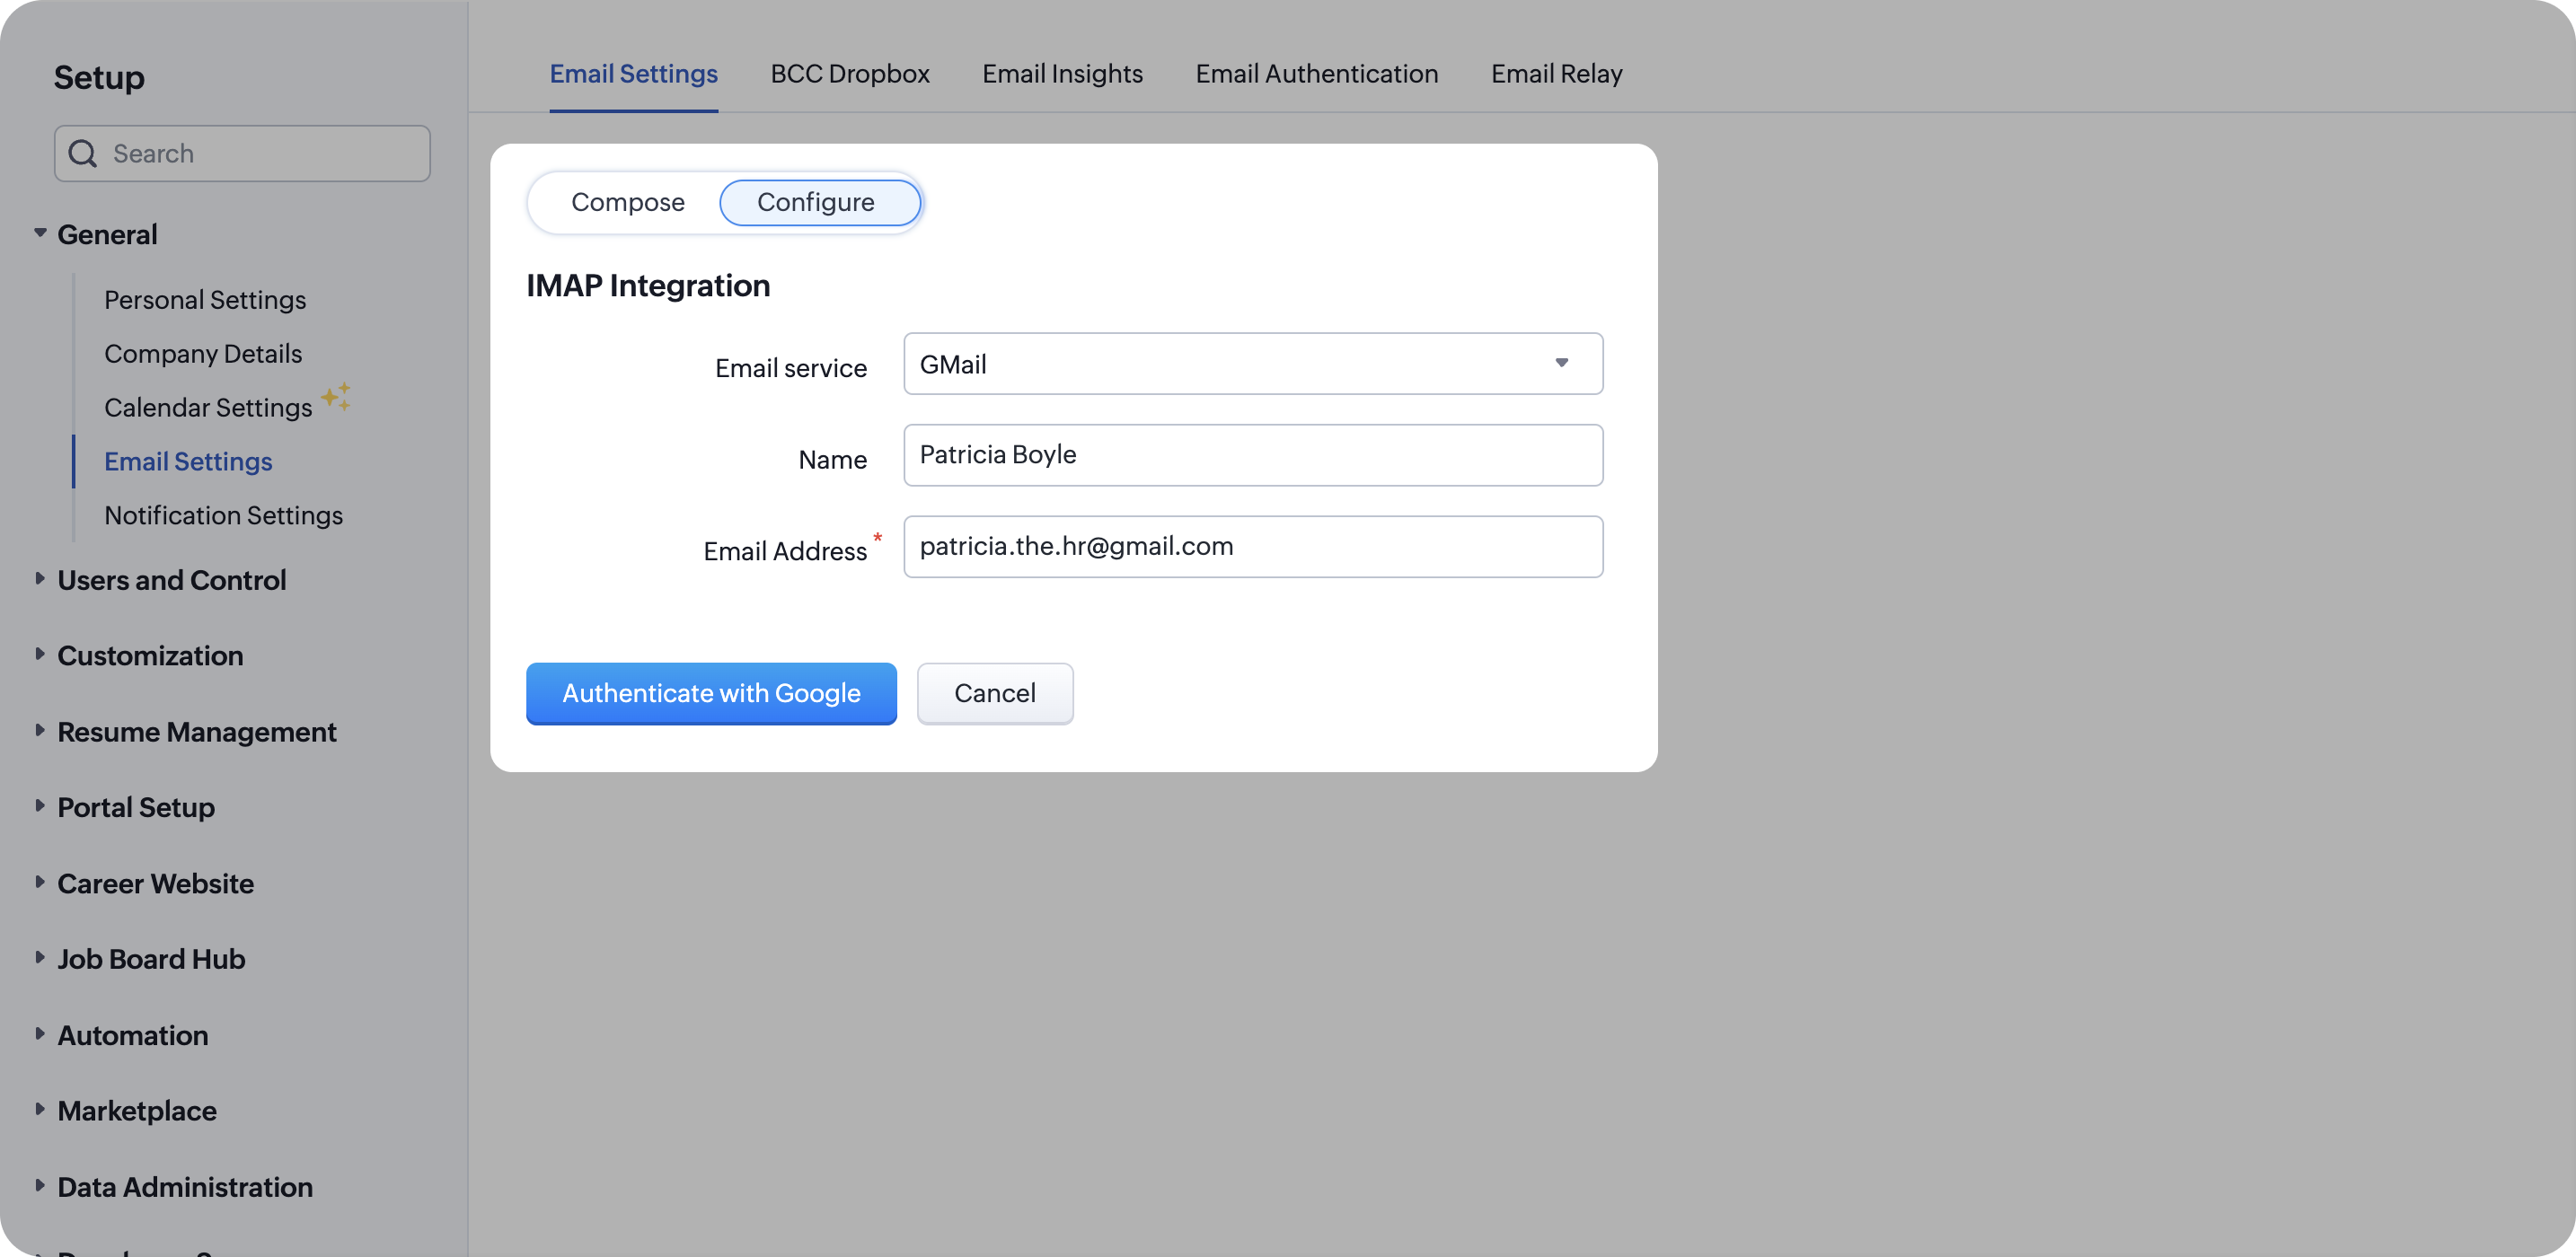The width and height of the screenshot is (2576, 1257).
Task: Expand Resume Management section
Action: (40, 731)
